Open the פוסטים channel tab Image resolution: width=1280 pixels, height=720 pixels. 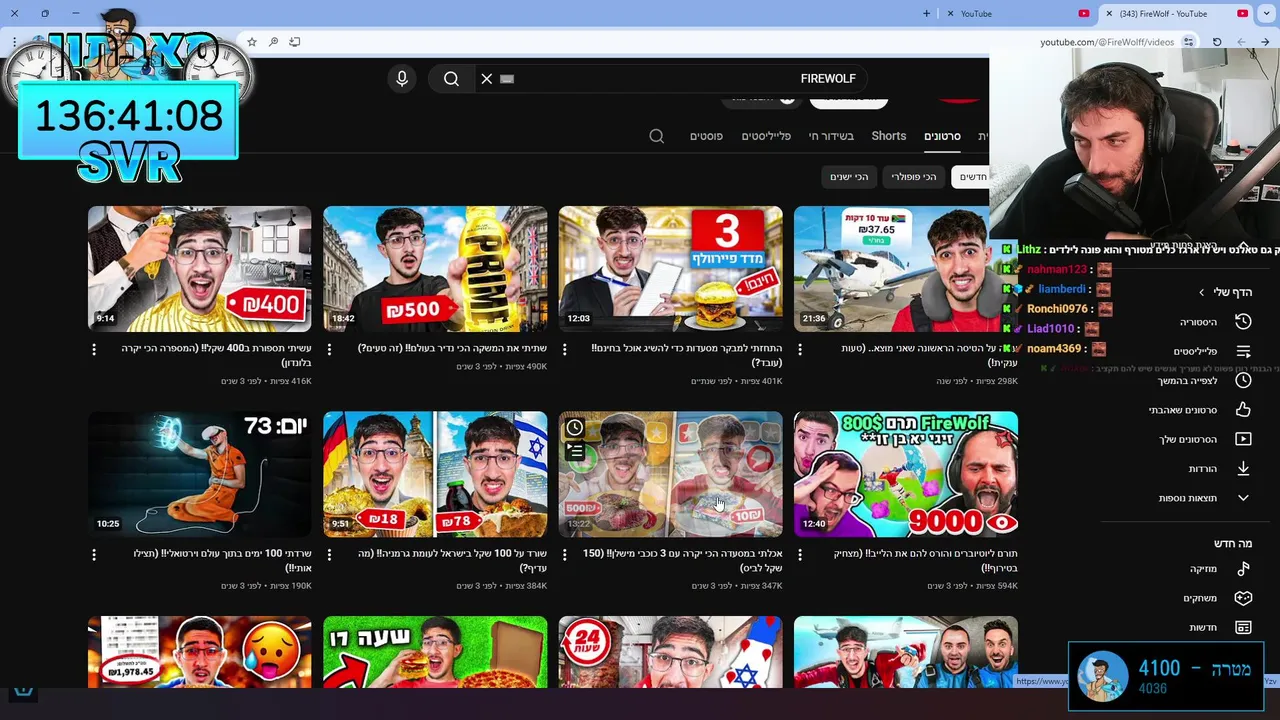pyautogui.click(x=706, y=136)
